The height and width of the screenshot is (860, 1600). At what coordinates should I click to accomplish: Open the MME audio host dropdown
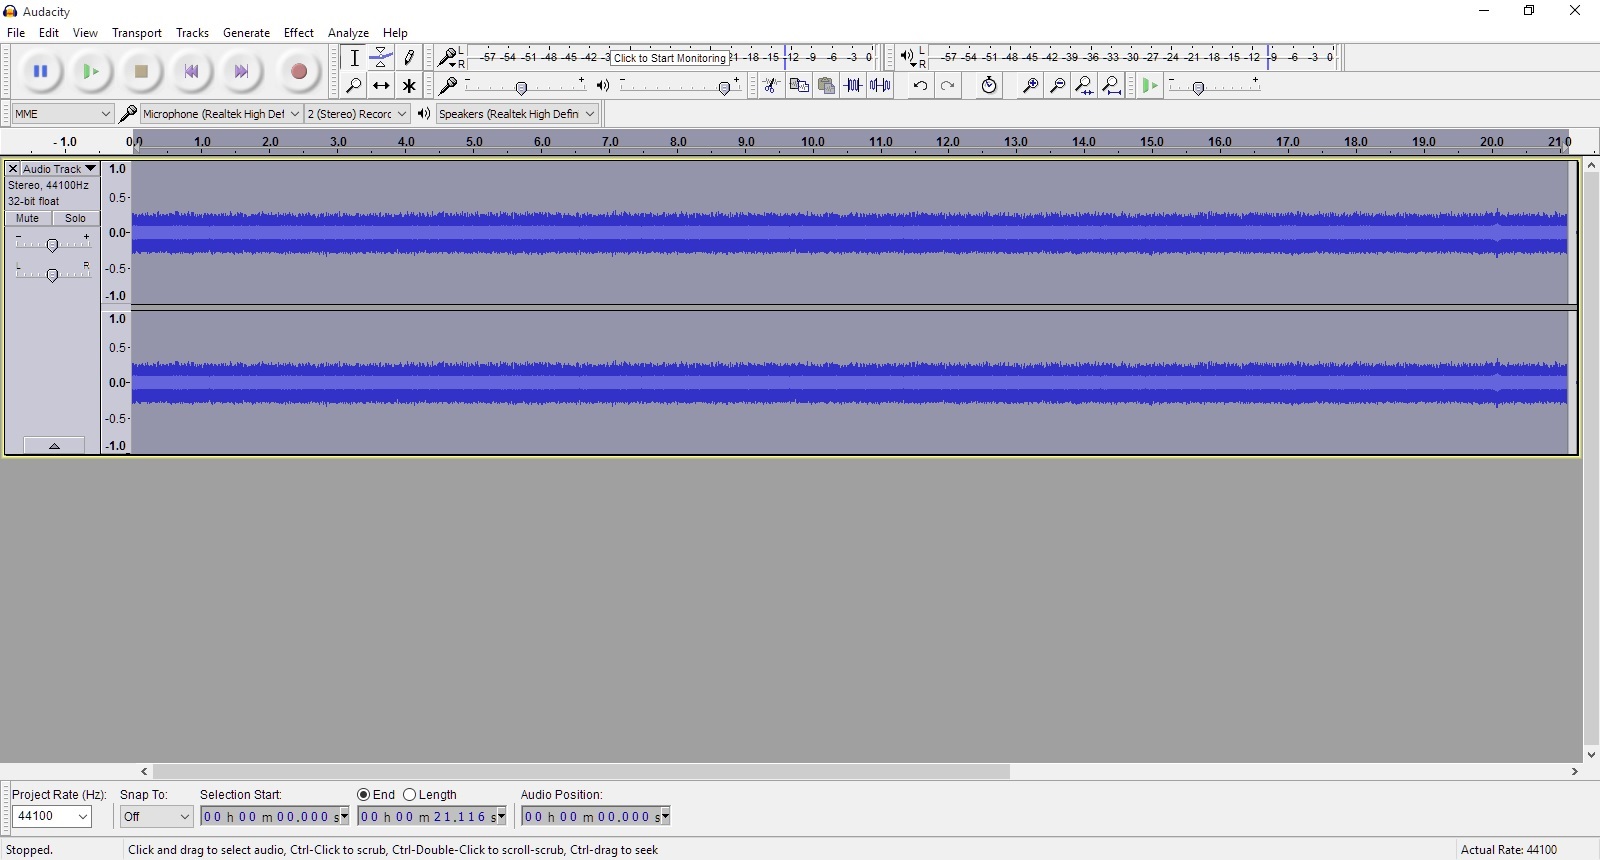62,114
